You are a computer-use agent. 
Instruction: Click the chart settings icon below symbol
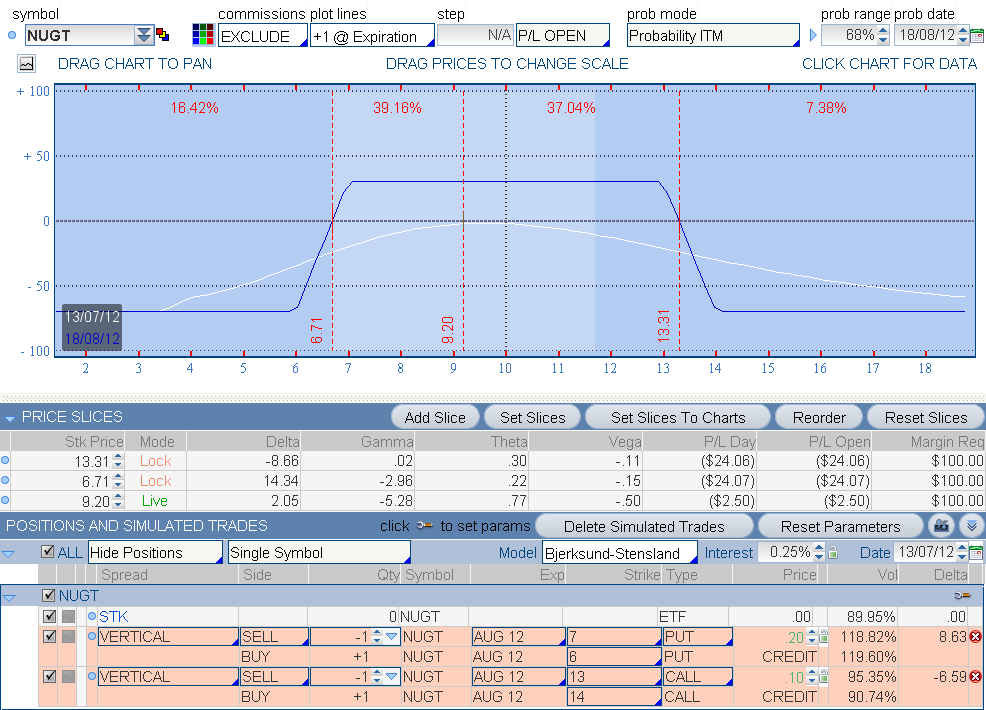click(26, 63)
